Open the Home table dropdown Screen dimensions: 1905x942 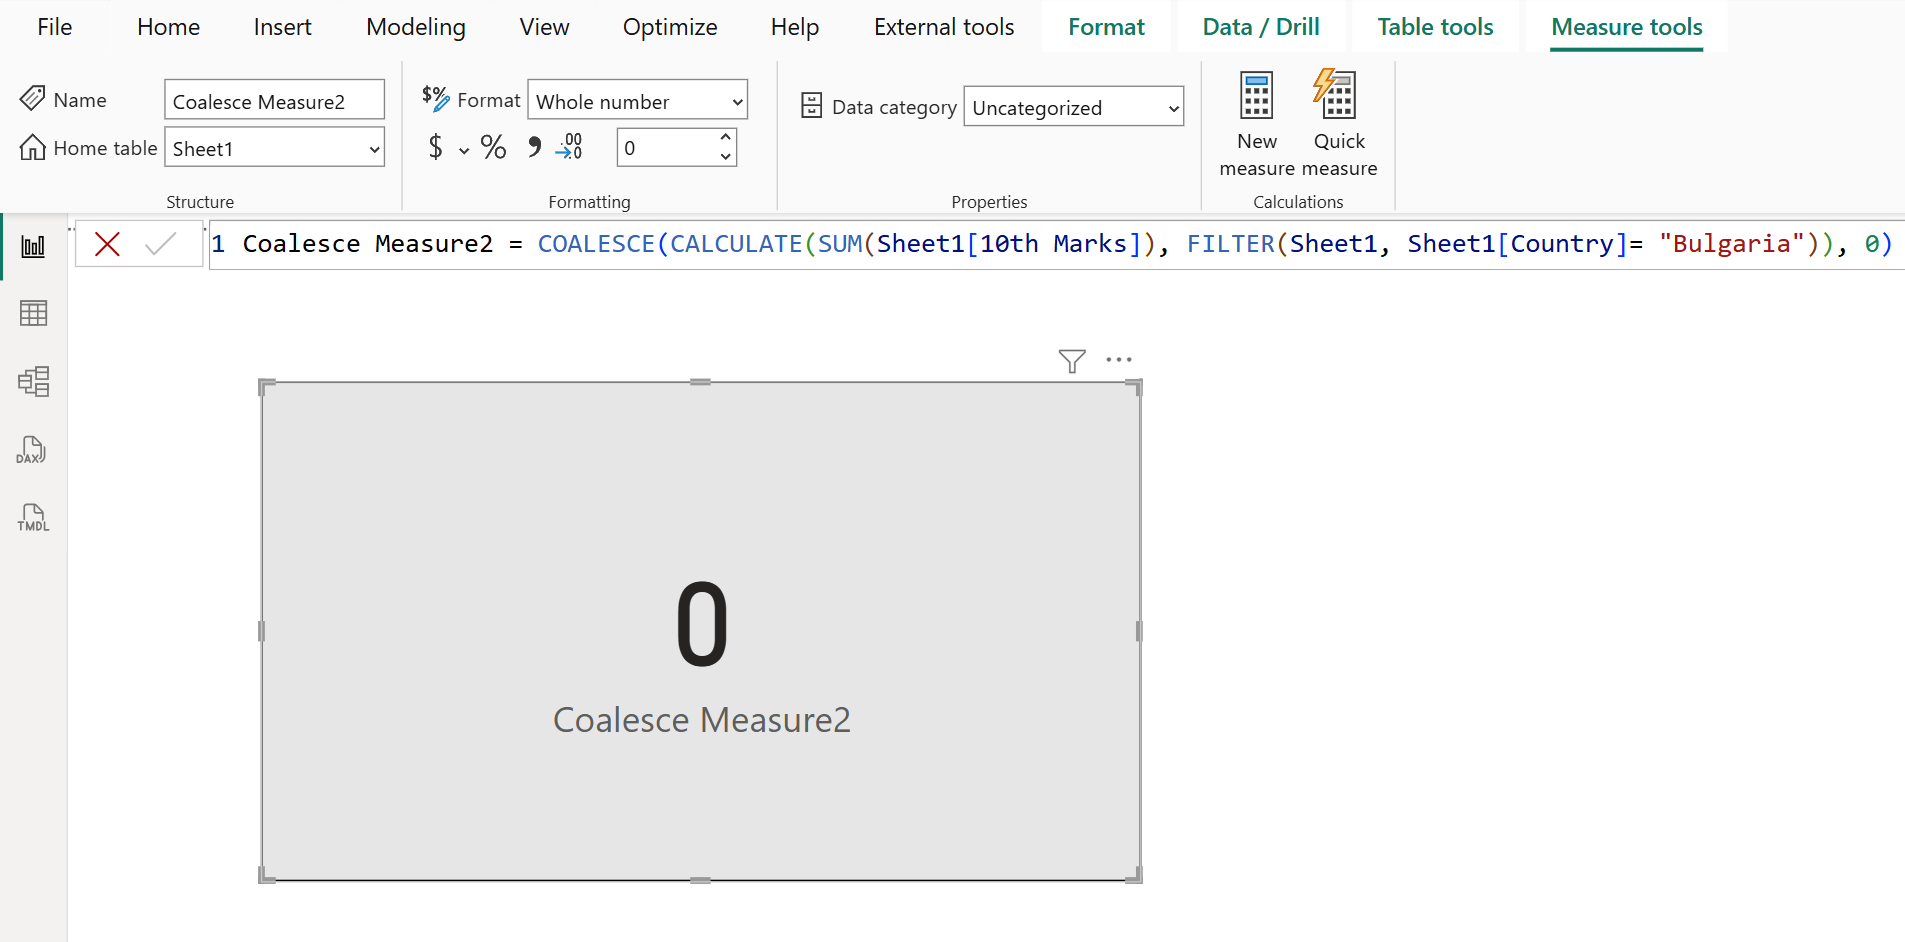(274, 147)
